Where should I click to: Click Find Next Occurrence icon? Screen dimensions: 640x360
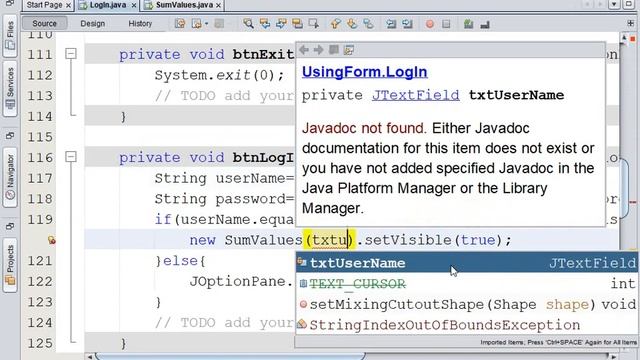[281, 24]
